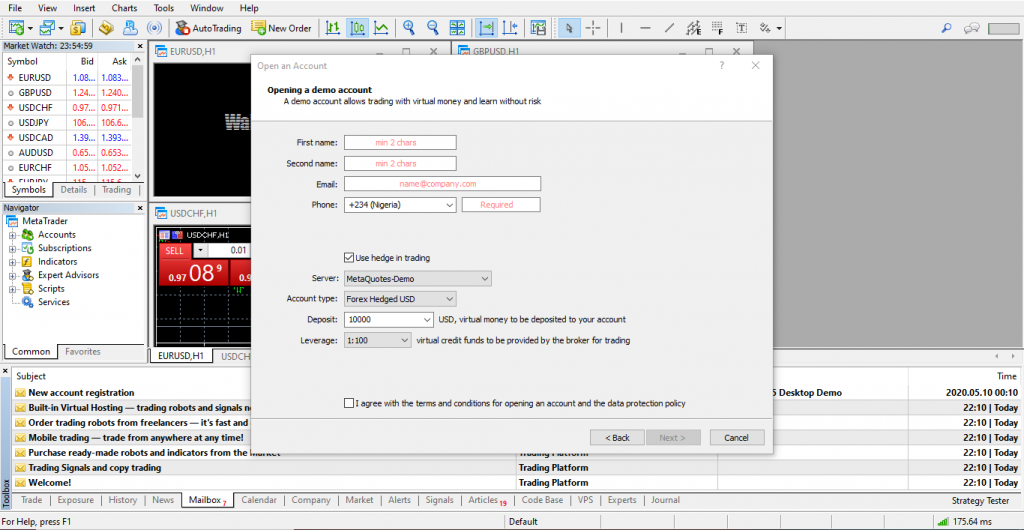
Task: Switch to the Favorites tab in Navigator
Action: tap(83, 352)
